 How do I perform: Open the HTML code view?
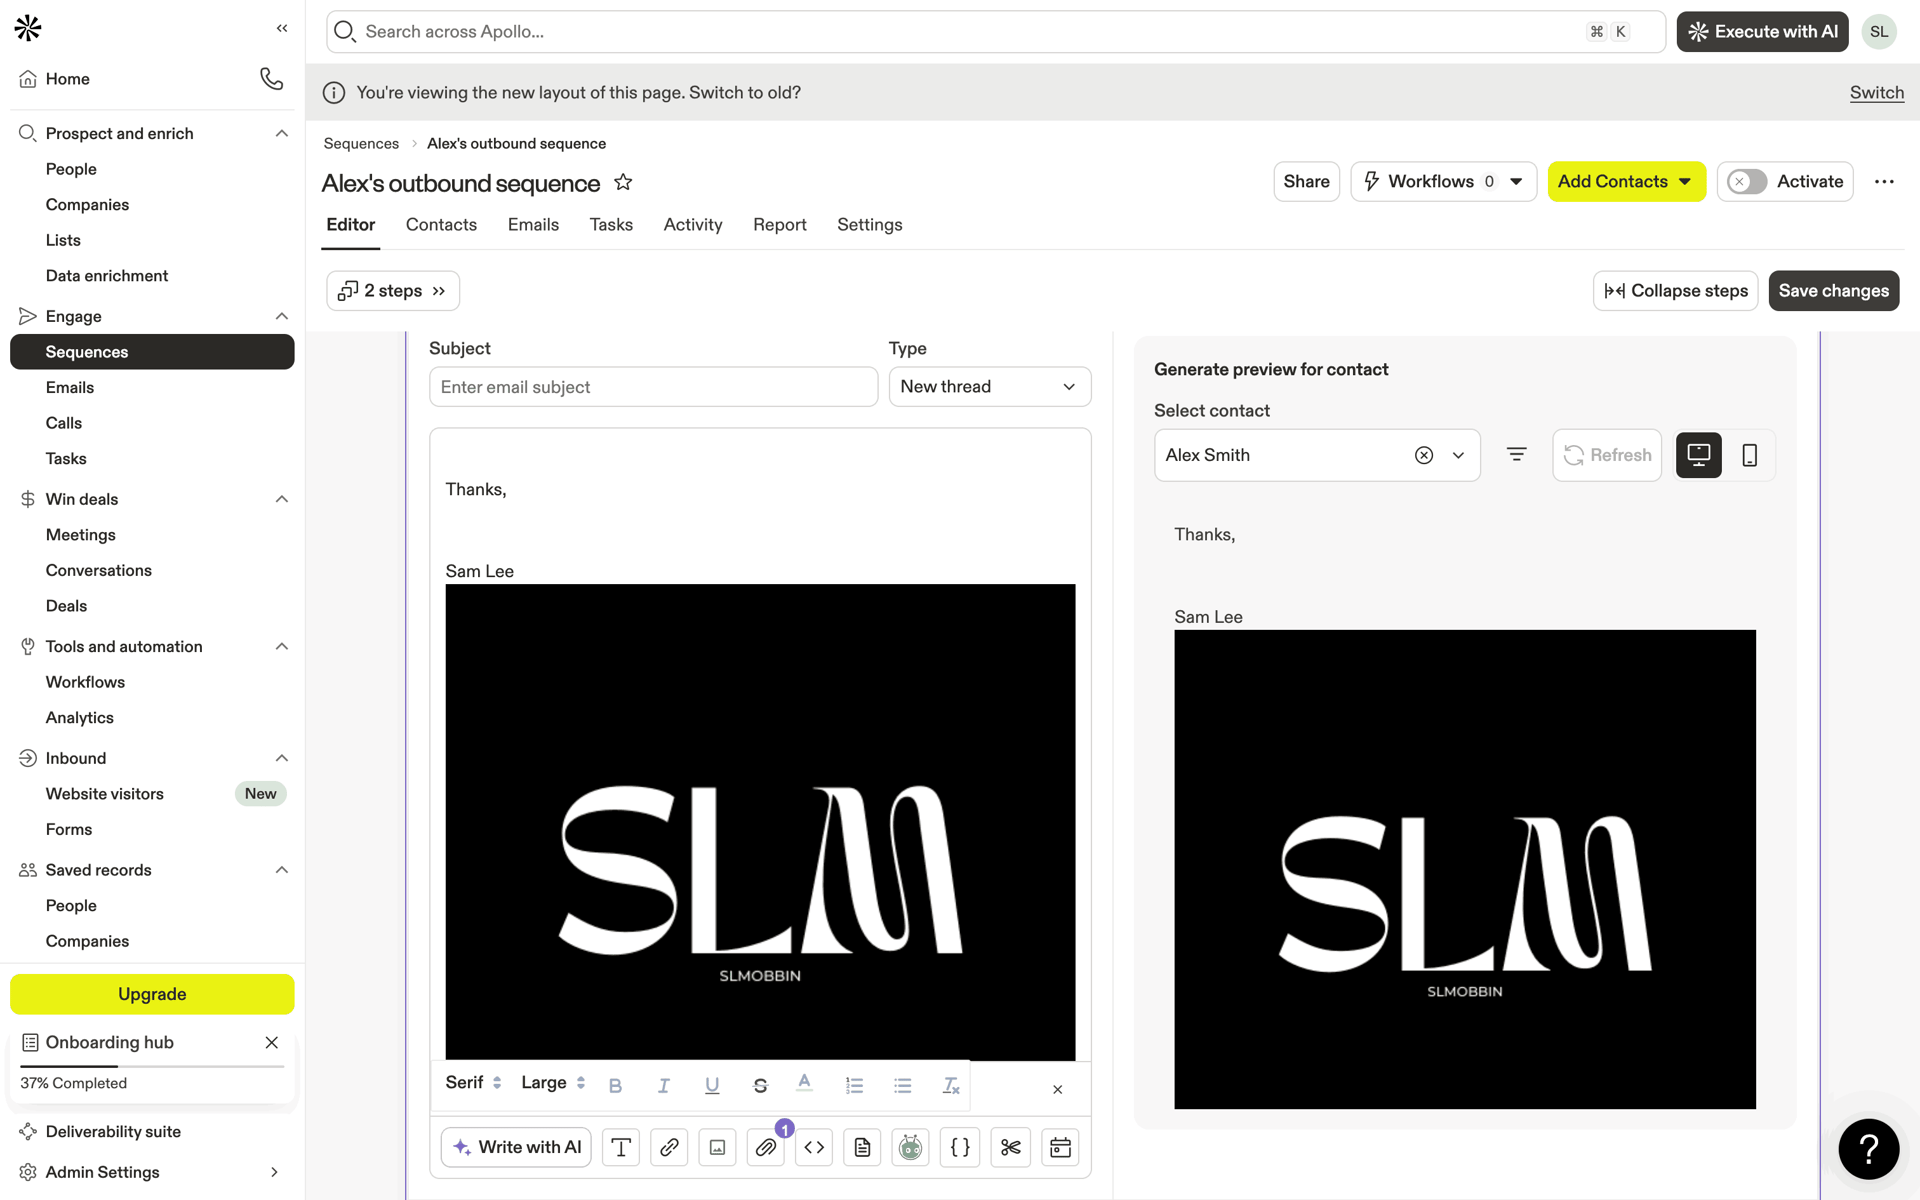click(x=814, y=1147)
